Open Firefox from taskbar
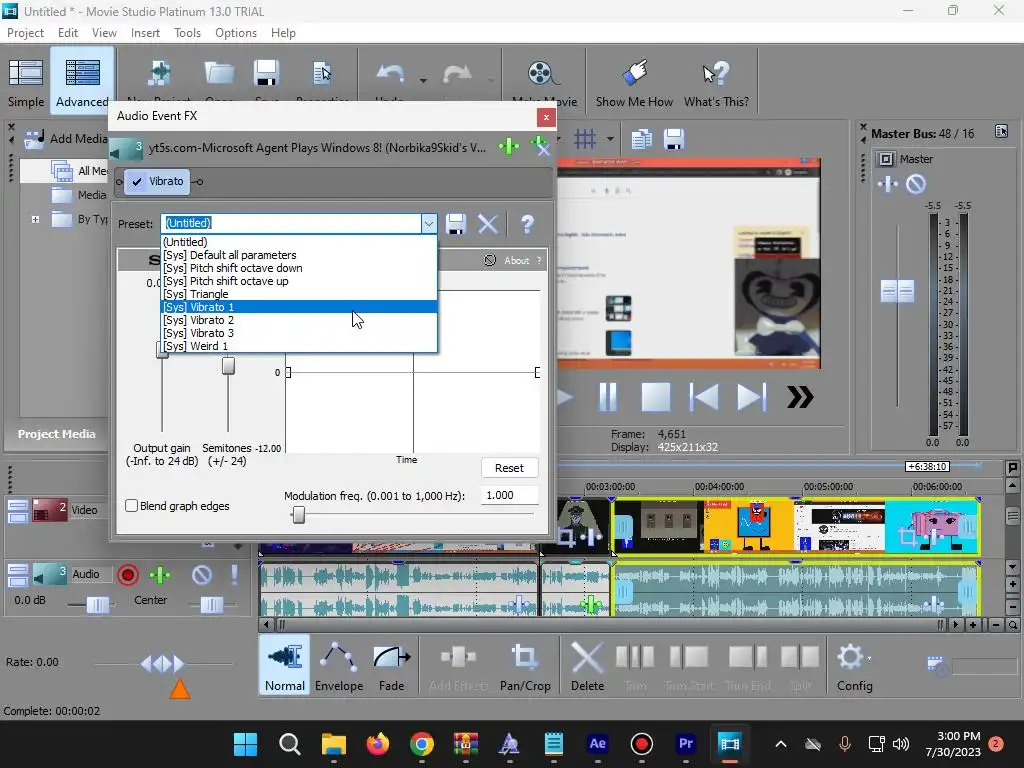 tap(377, 744)
